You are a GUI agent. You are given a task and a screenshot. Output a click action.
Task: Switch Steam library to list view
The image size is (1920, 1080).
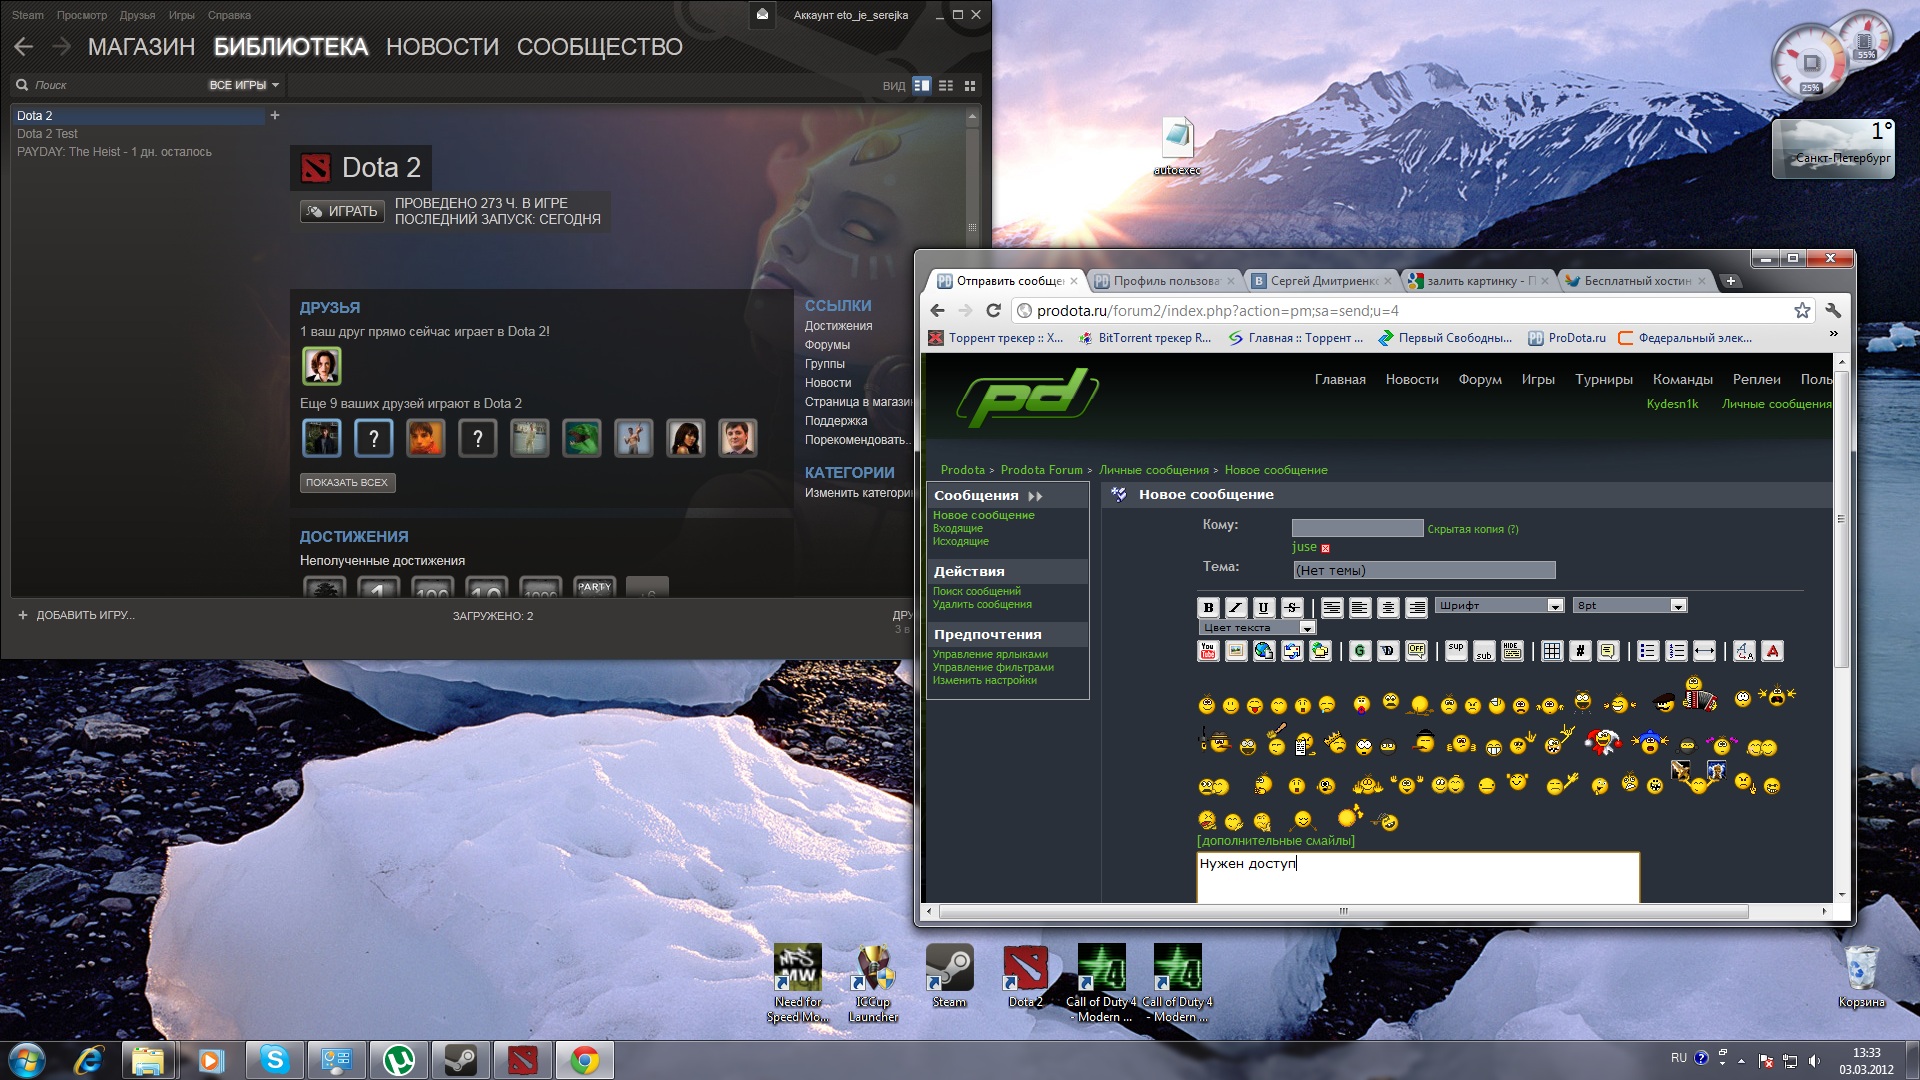pos(946,86)
